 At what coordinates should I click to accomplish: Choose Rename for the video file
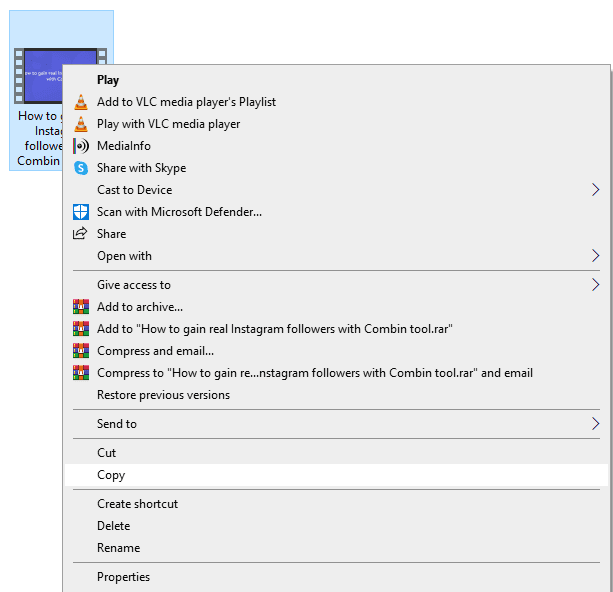pyautogui.click(x=336, y=548)
